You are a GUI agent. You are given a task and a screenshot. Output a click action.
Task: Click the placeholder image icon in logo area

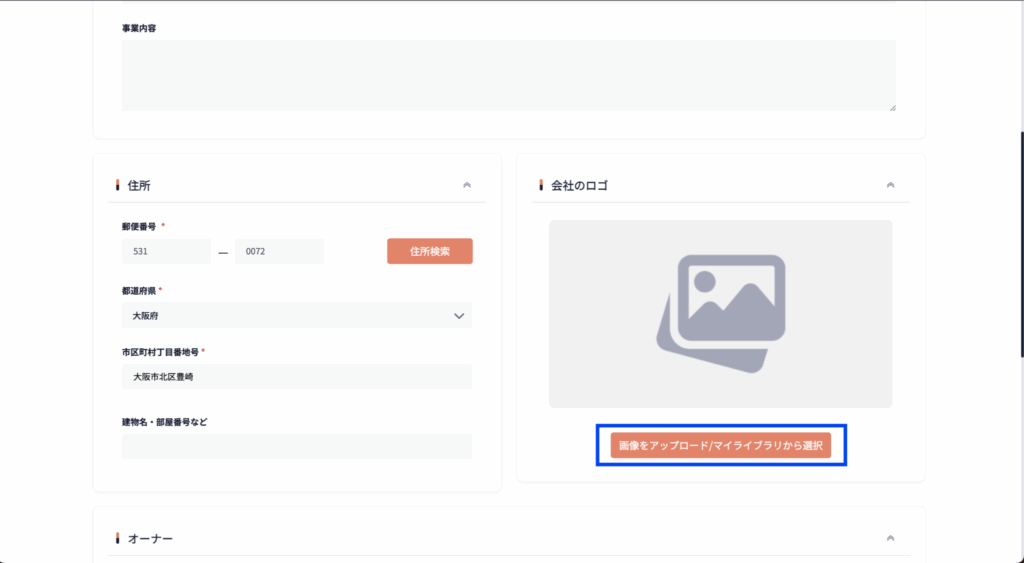coord(720,313)
